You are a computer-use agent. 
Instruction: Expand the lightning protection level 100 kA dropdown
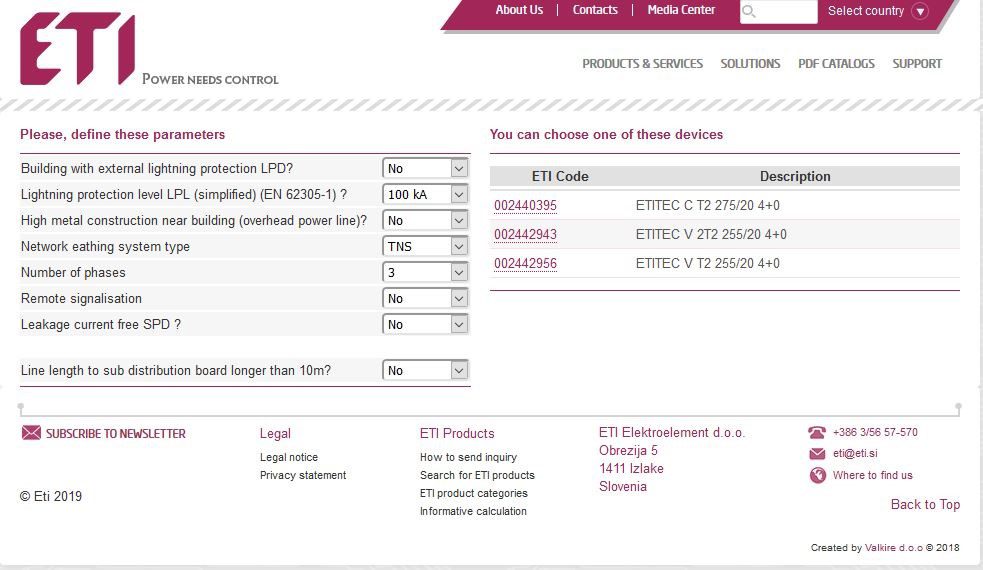coord(425,195)
